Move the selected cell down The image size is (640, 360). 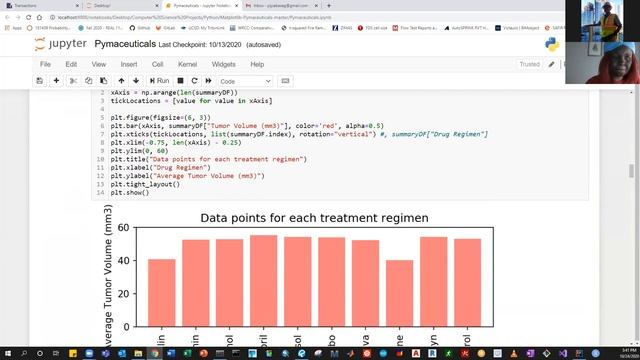point(136,81)
